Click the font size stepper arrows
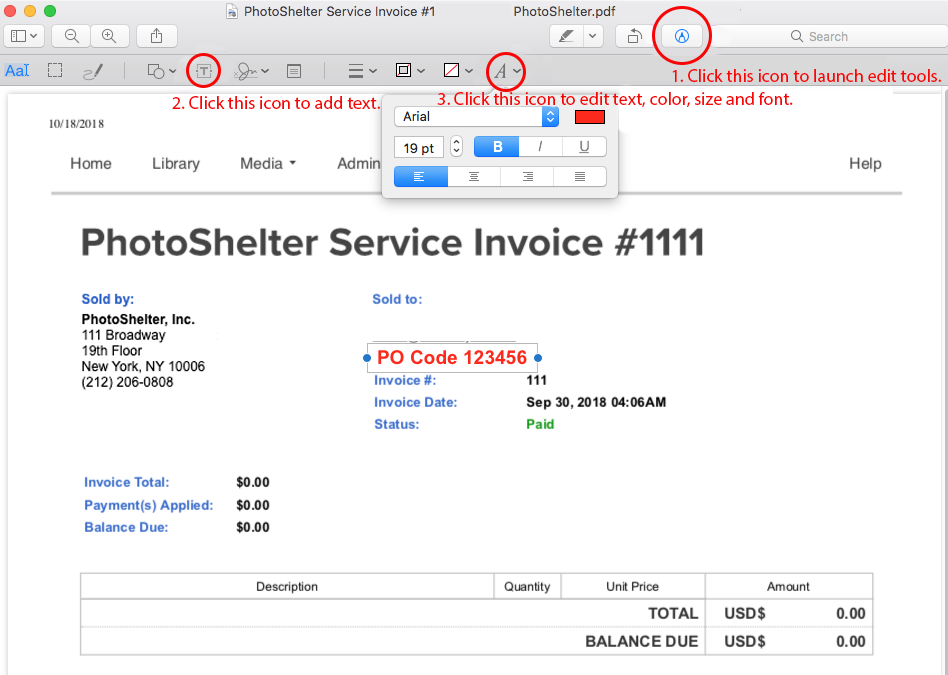The image size is (948, 675). click(456, 146)
